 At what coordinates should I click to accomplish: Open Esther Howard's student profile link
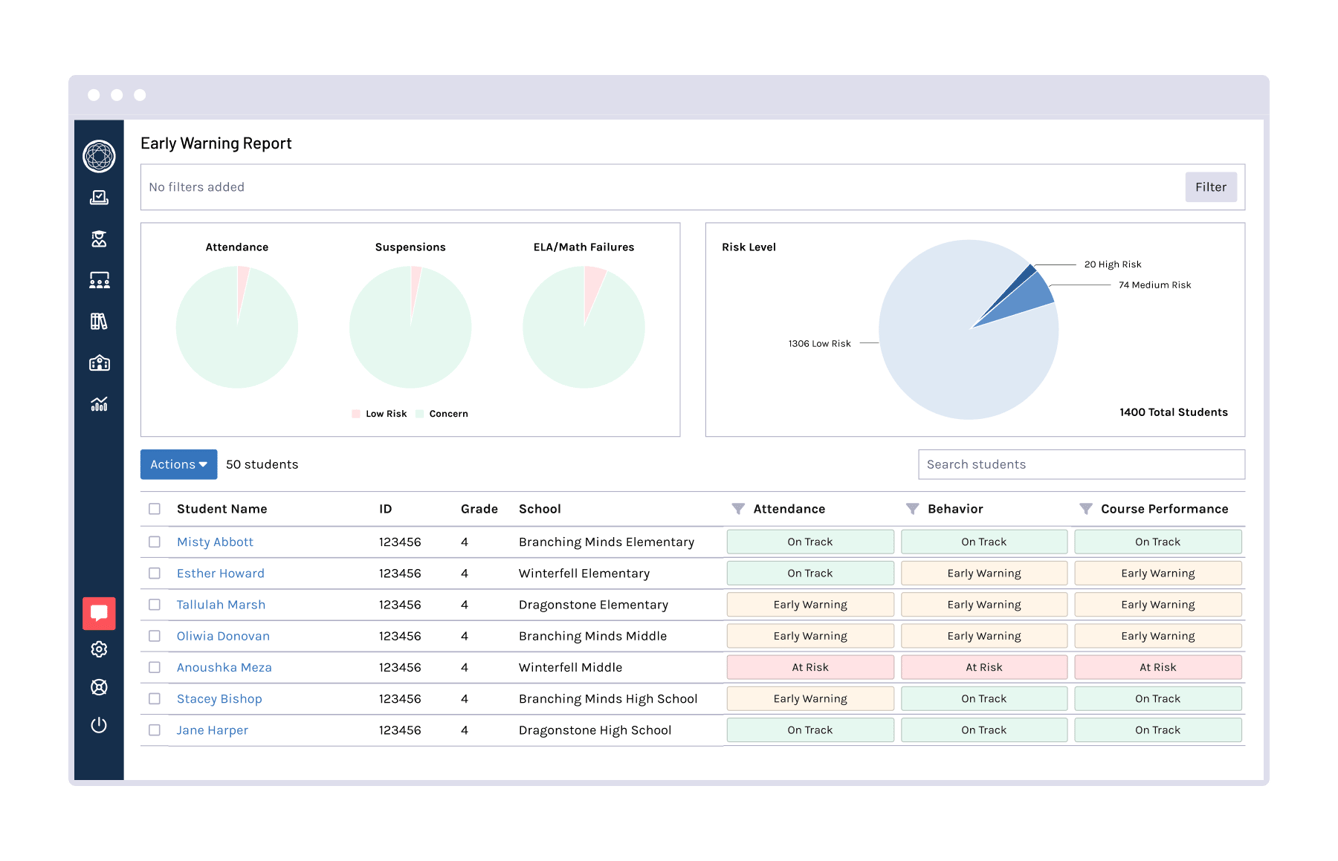220,573
